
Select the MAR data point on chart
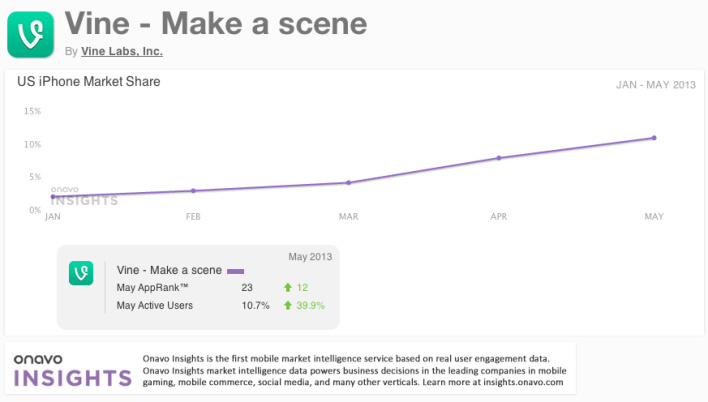(x=349, y=183)
